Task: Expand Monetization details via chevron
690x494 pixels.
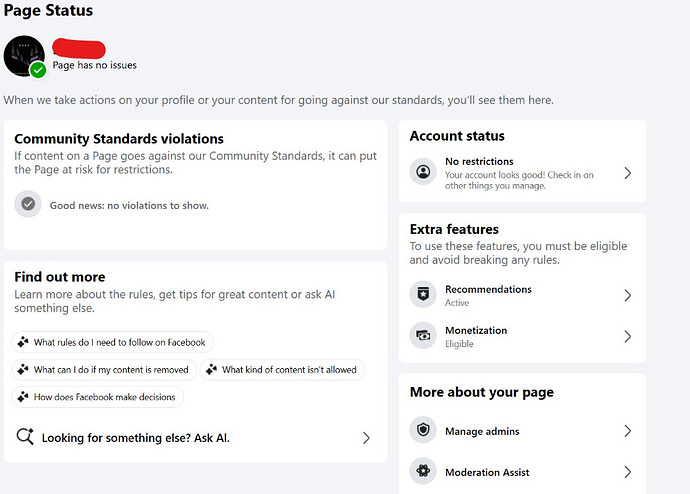Action: [x=627, y=336]
